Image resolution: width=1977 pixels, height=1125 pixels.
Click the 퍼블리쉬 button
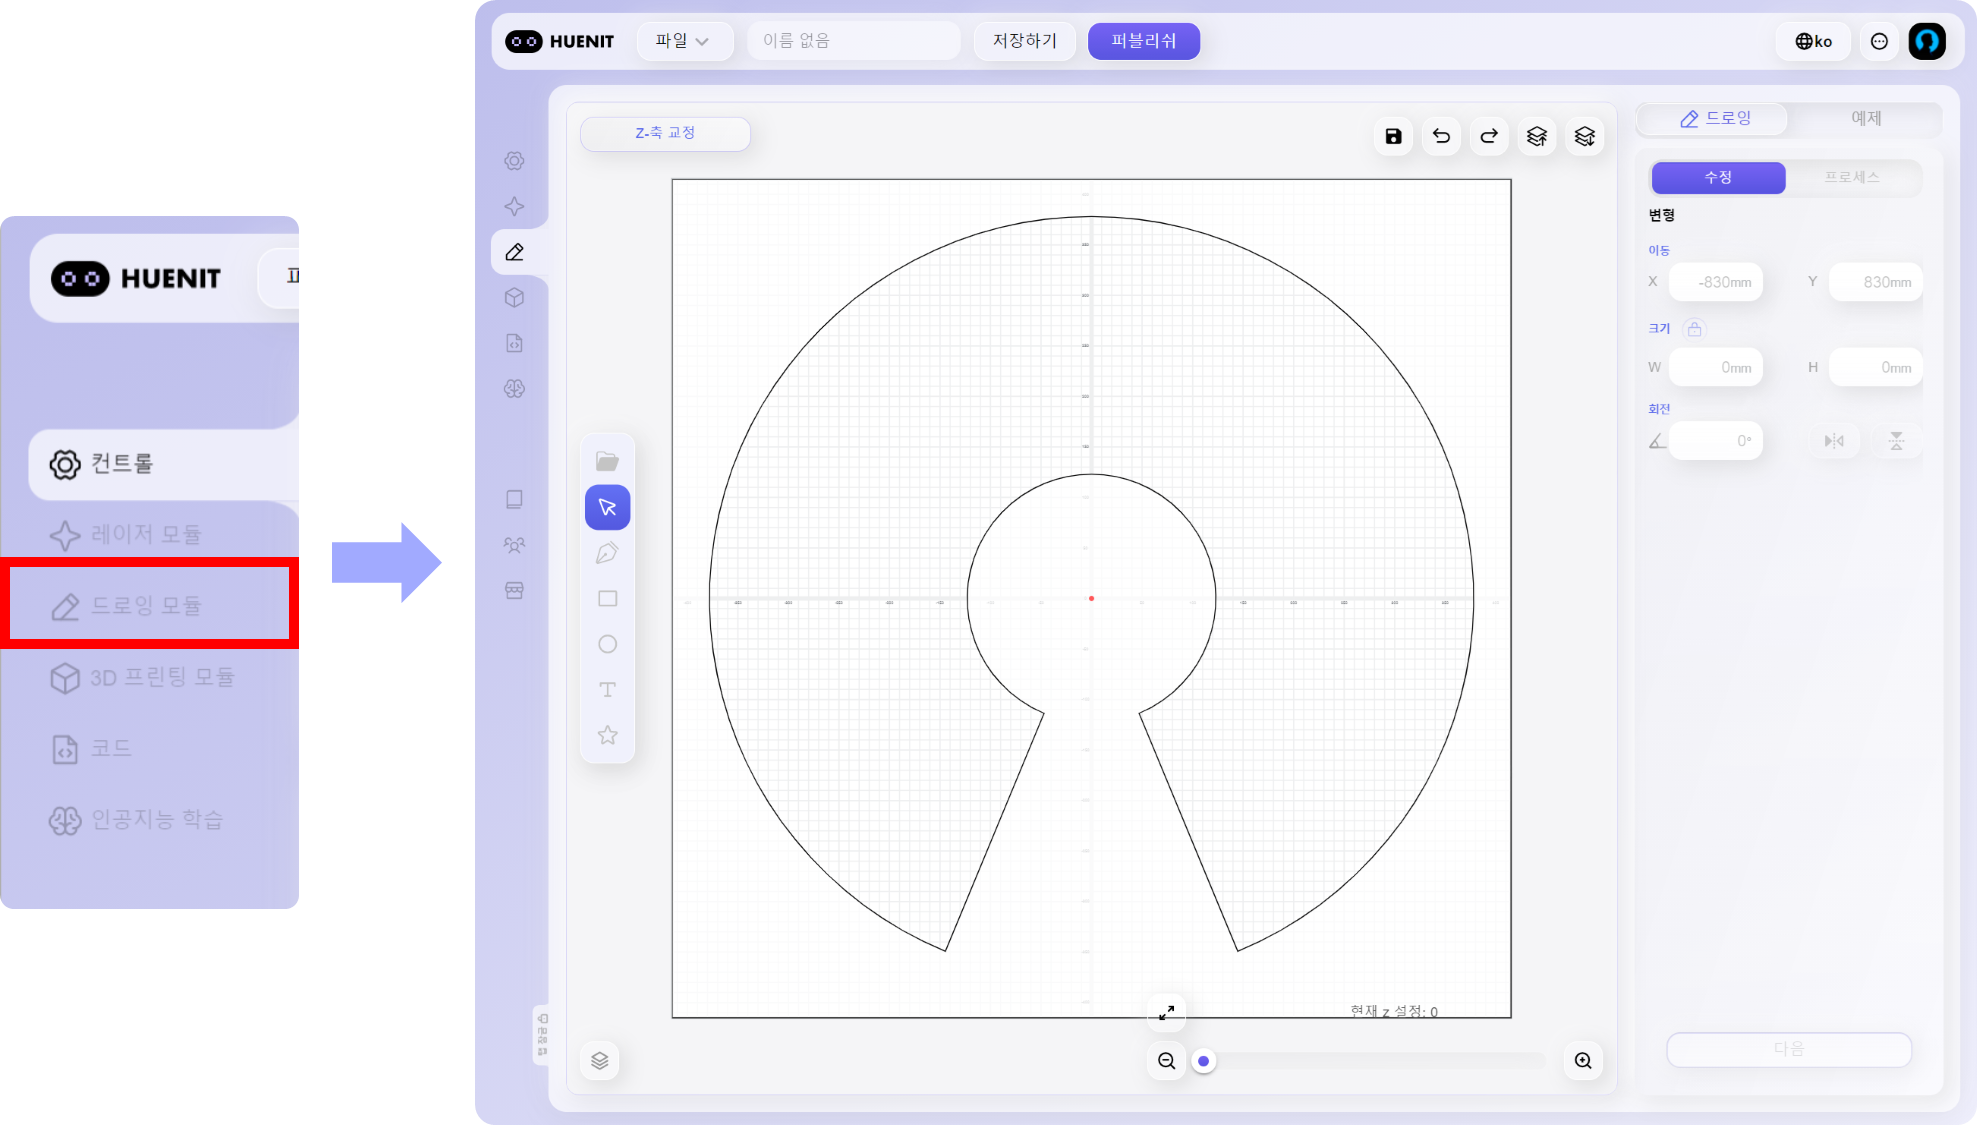click(x=1143, y=41)
